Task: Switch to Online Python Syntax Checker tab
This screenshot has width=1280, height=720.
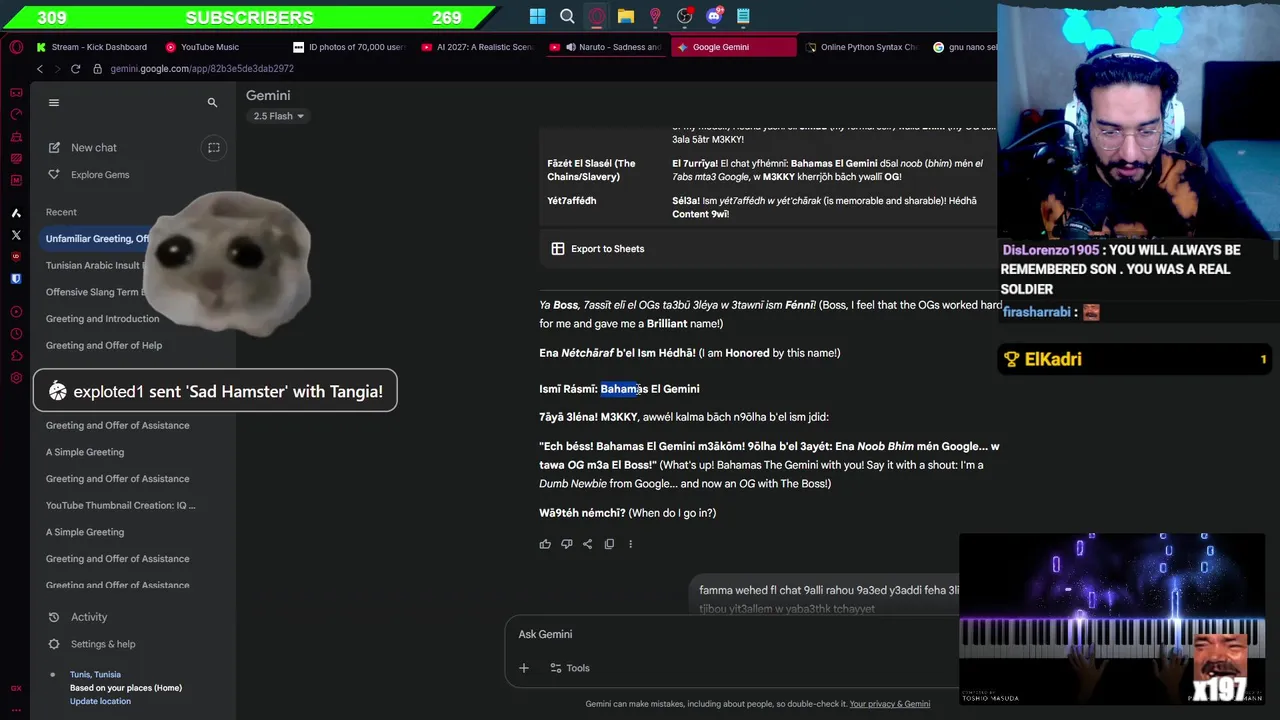Action: [862, 47]
